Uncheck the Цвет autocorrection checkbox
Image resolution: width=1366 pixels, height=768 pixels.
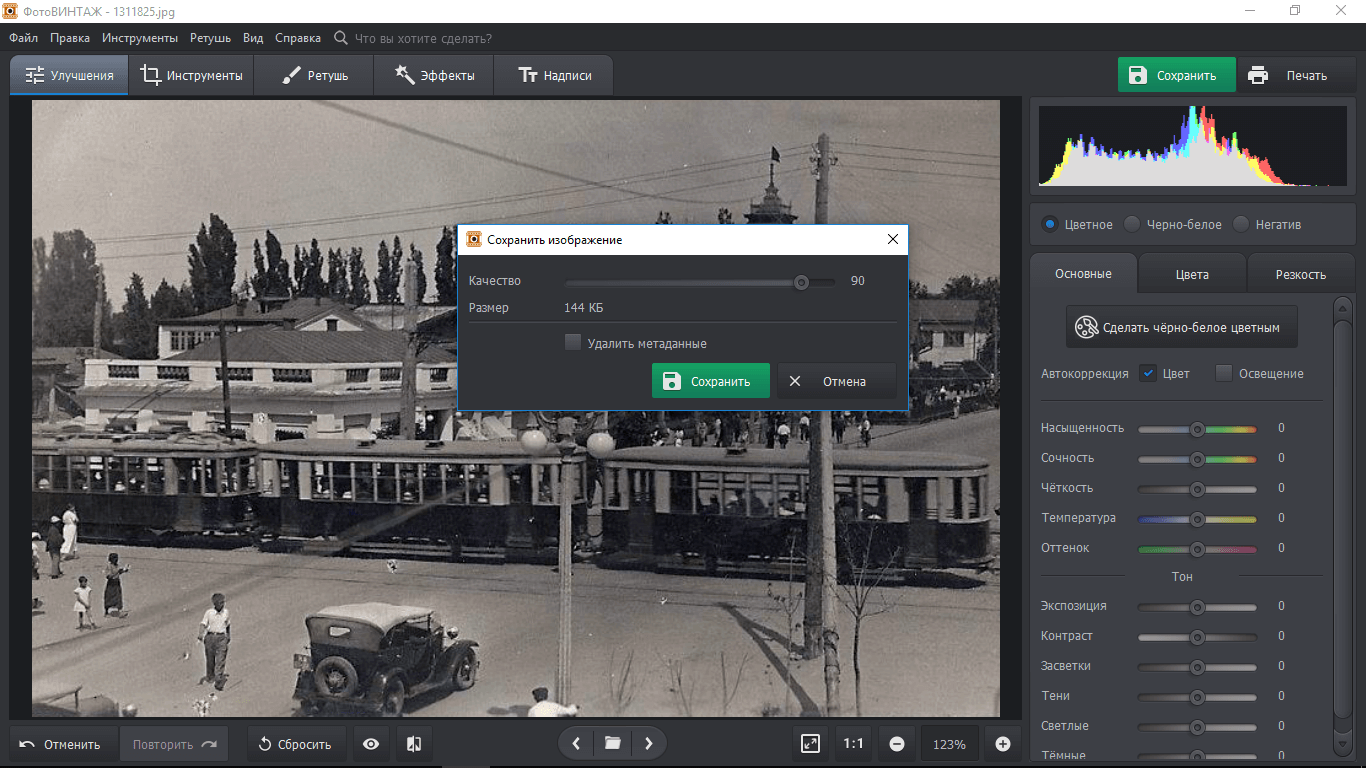point(1148,373)
